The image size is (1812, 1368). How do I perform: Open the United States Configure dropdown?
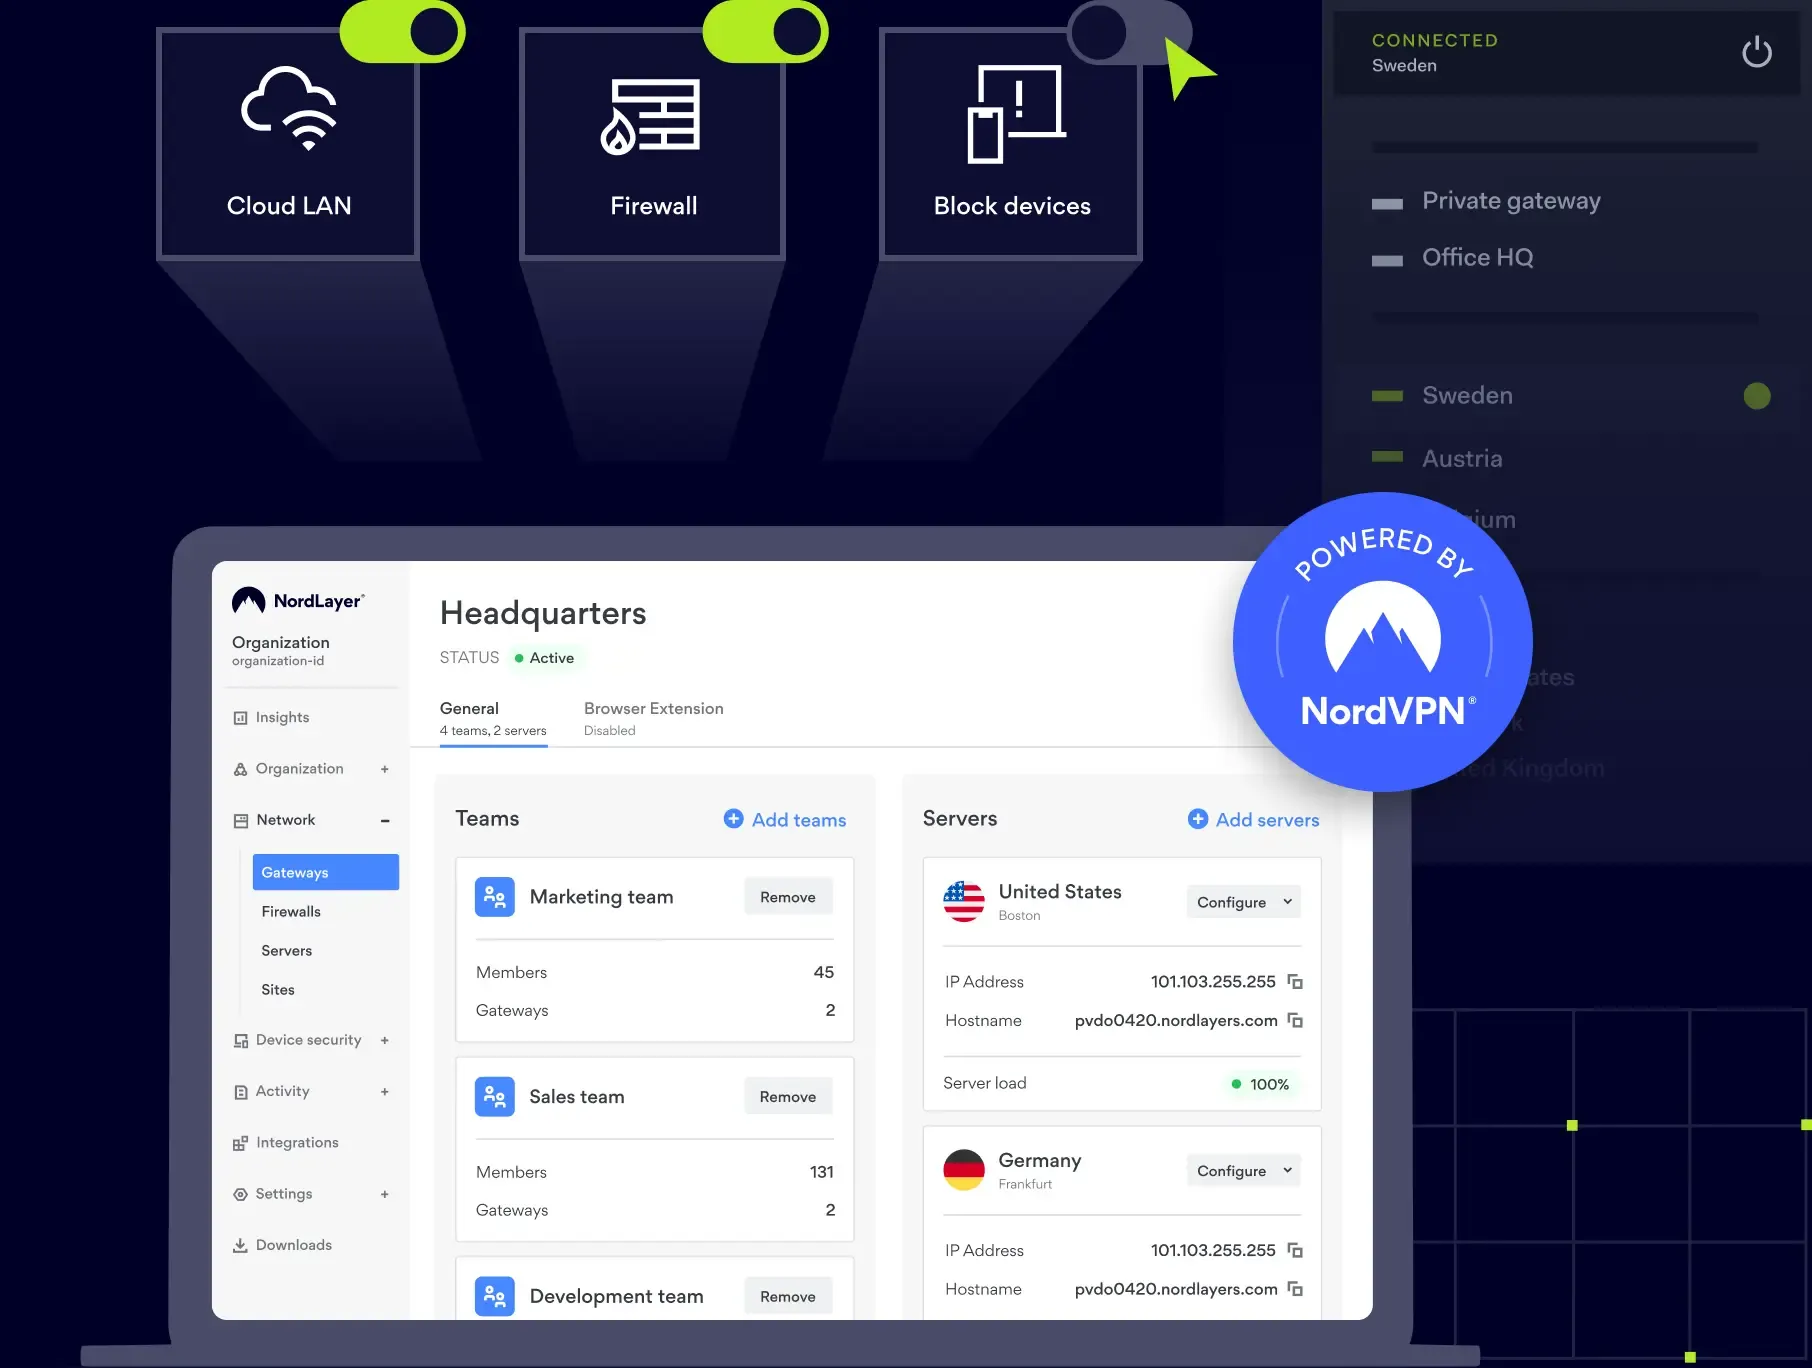(1244, 902)
